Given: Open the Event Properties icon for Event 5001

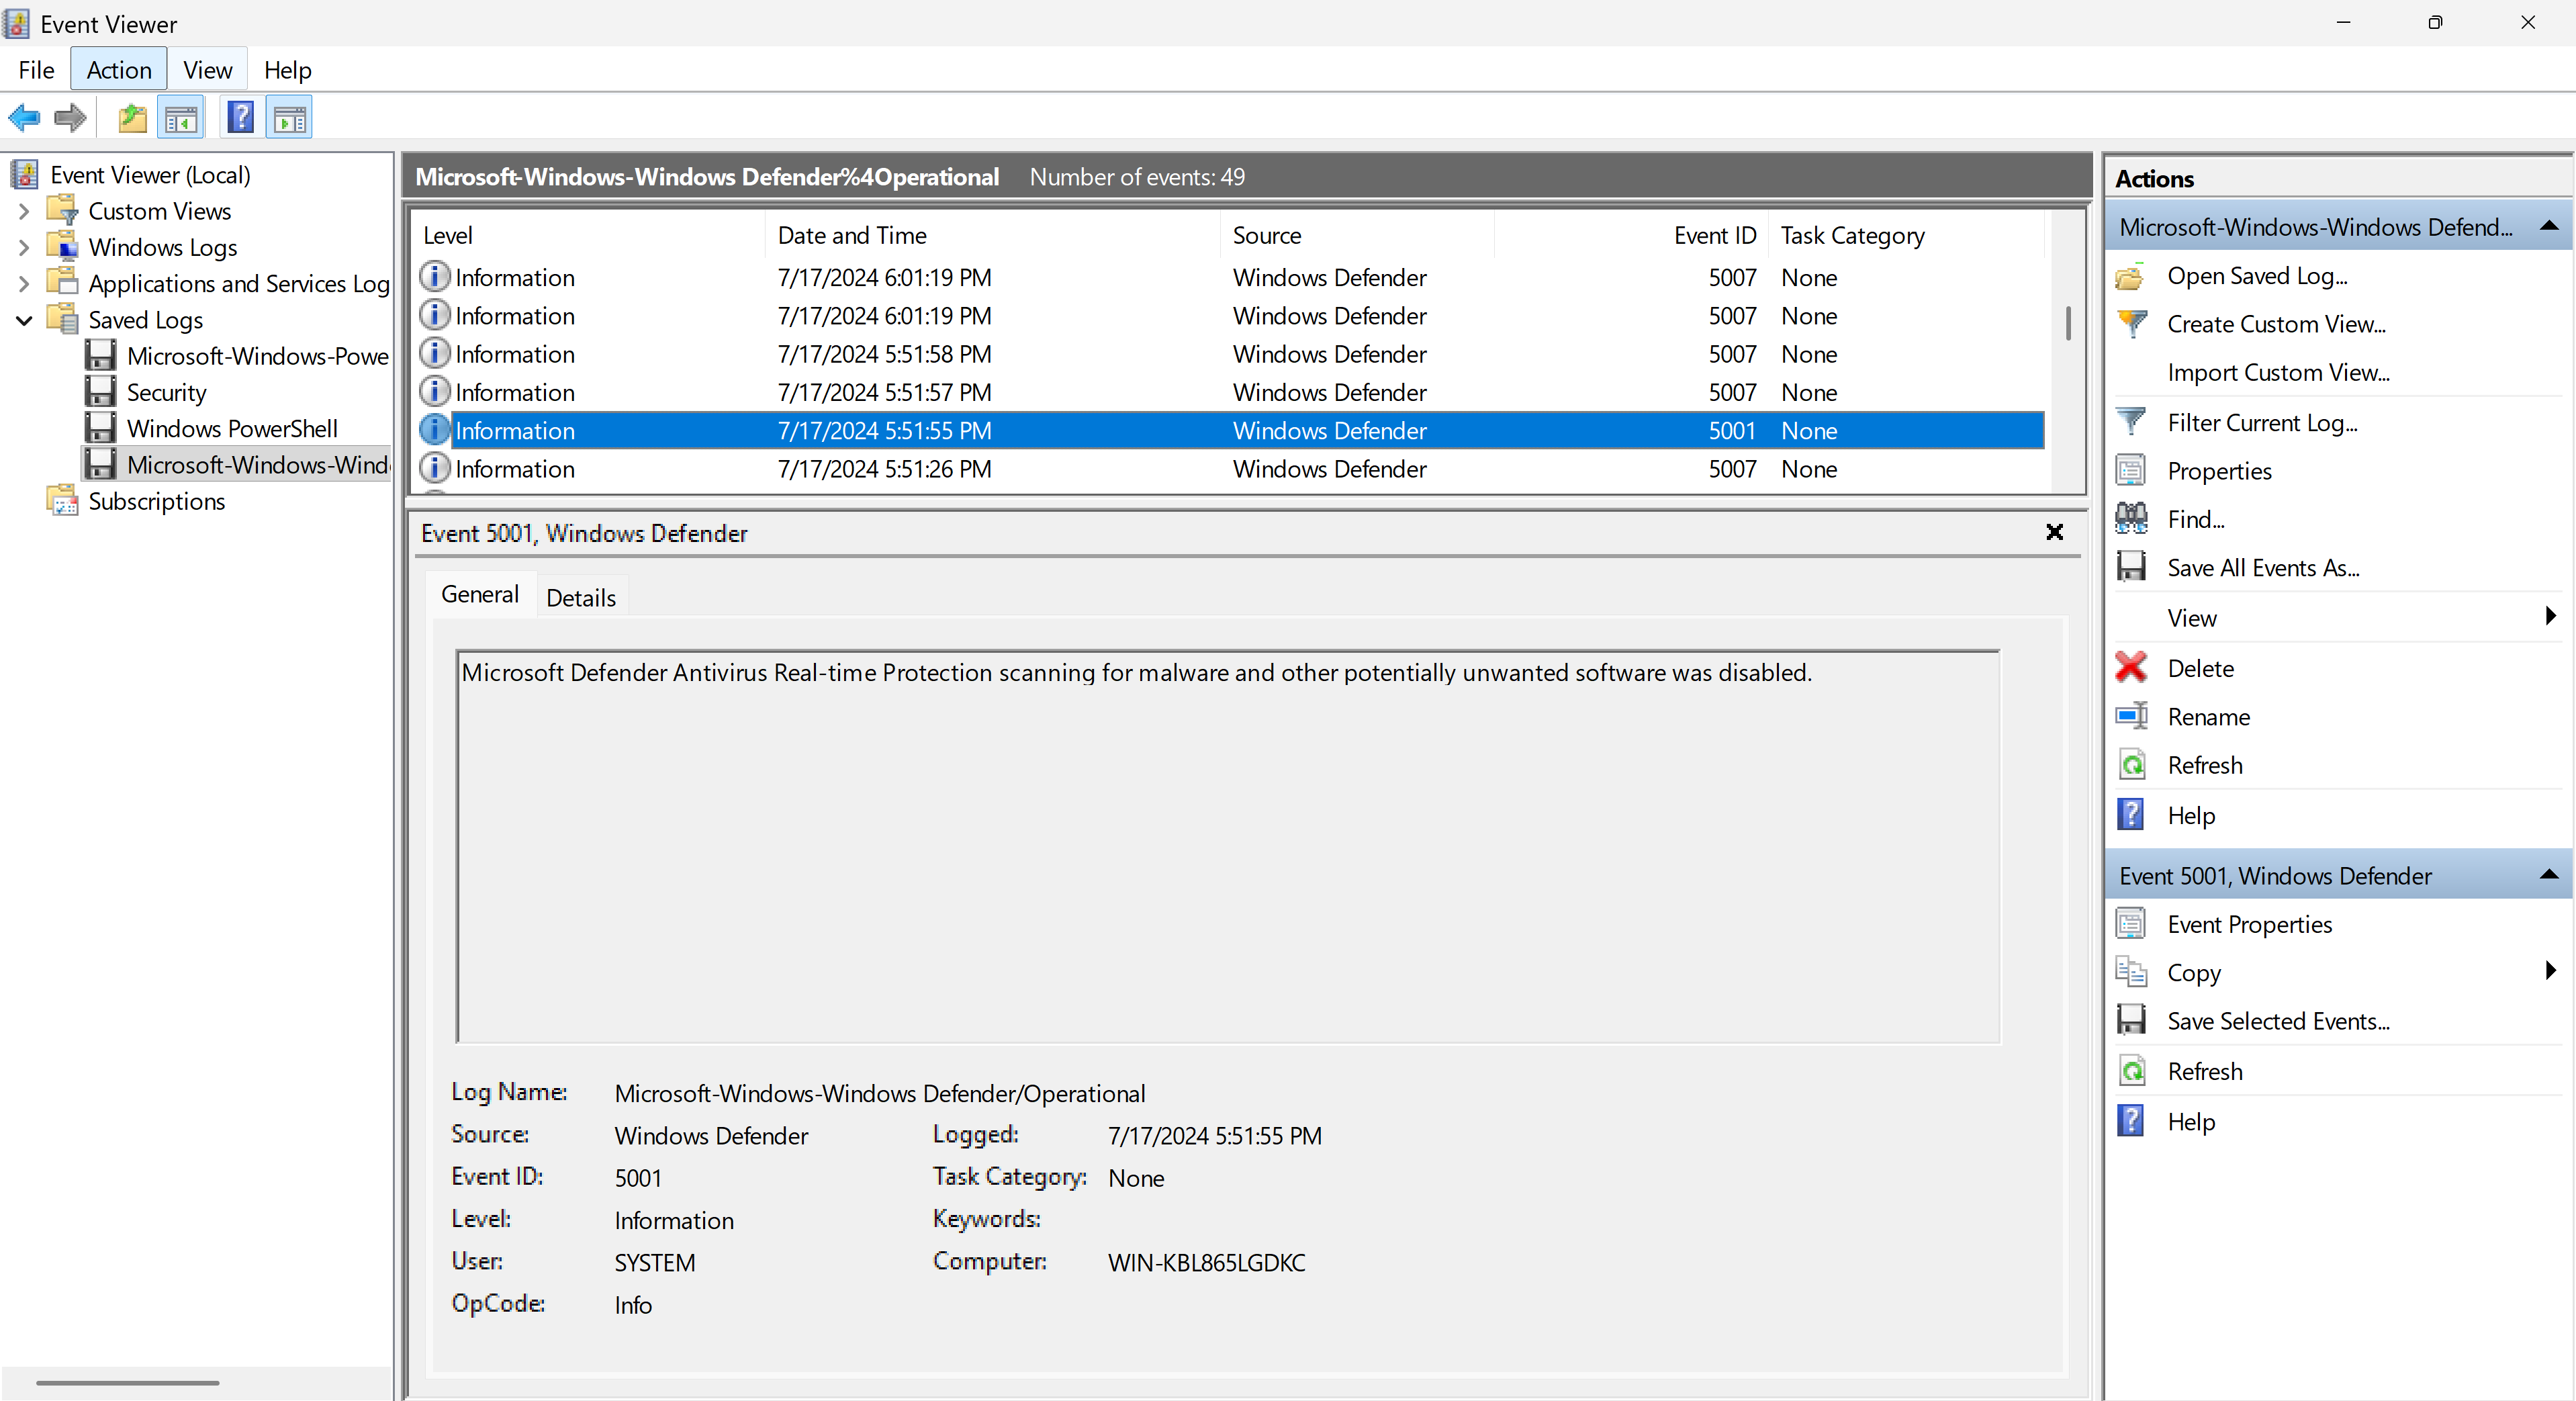Looking at the screenshot, I should pyautogui.click(x=2131, y=923).
